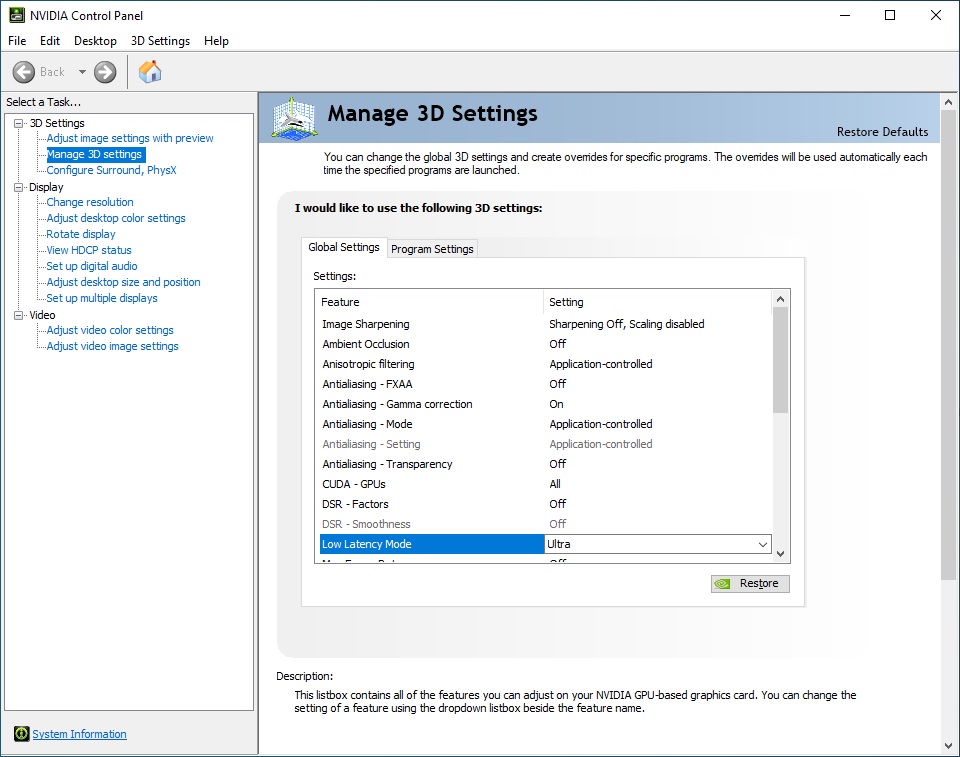
Task: Click the Home icon in toolbar
Action: (150, 72)
